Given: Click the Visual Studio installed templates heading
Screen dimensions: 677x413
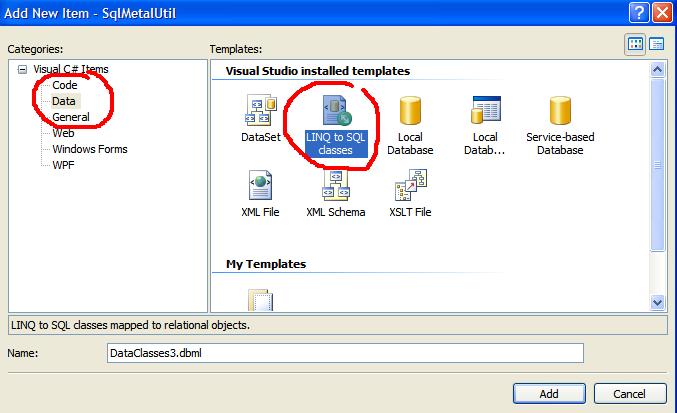Looking at the screenshot, I should [318, 71].
